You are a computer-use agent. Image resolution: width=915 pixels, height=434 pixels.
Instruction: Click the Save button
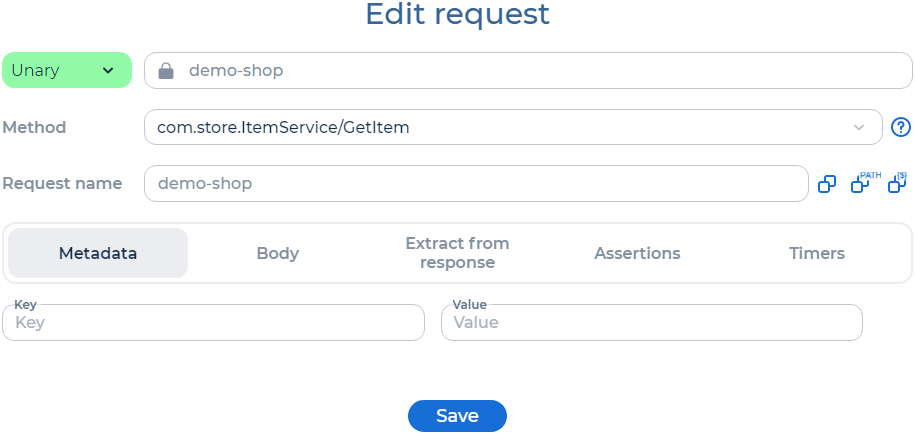[457, 416]
